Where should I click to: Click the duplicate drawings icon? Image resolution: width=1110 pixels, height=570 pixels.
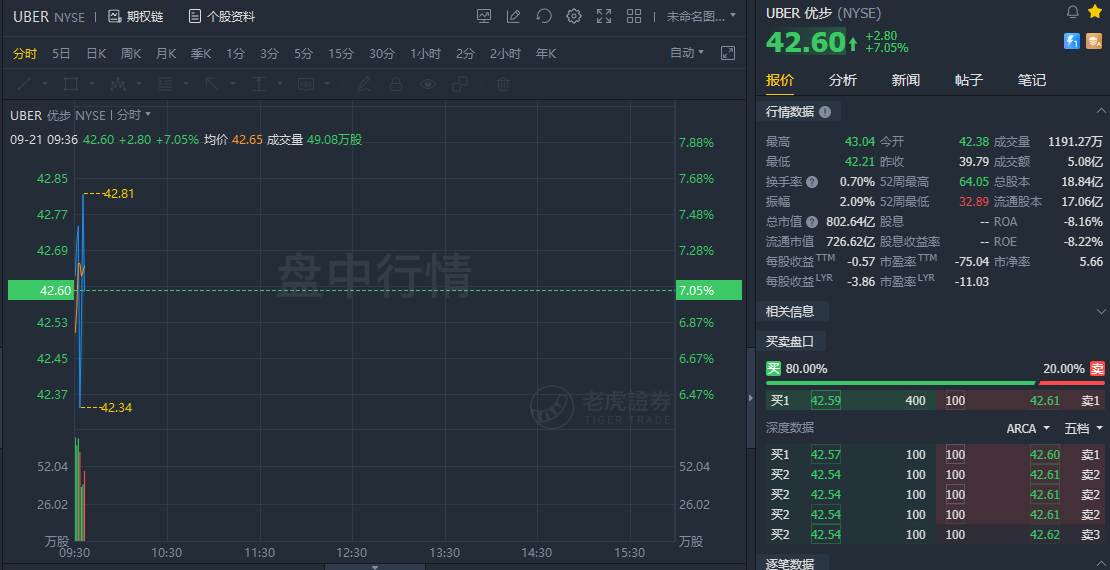pyautogui.click(x=460, y=84)
